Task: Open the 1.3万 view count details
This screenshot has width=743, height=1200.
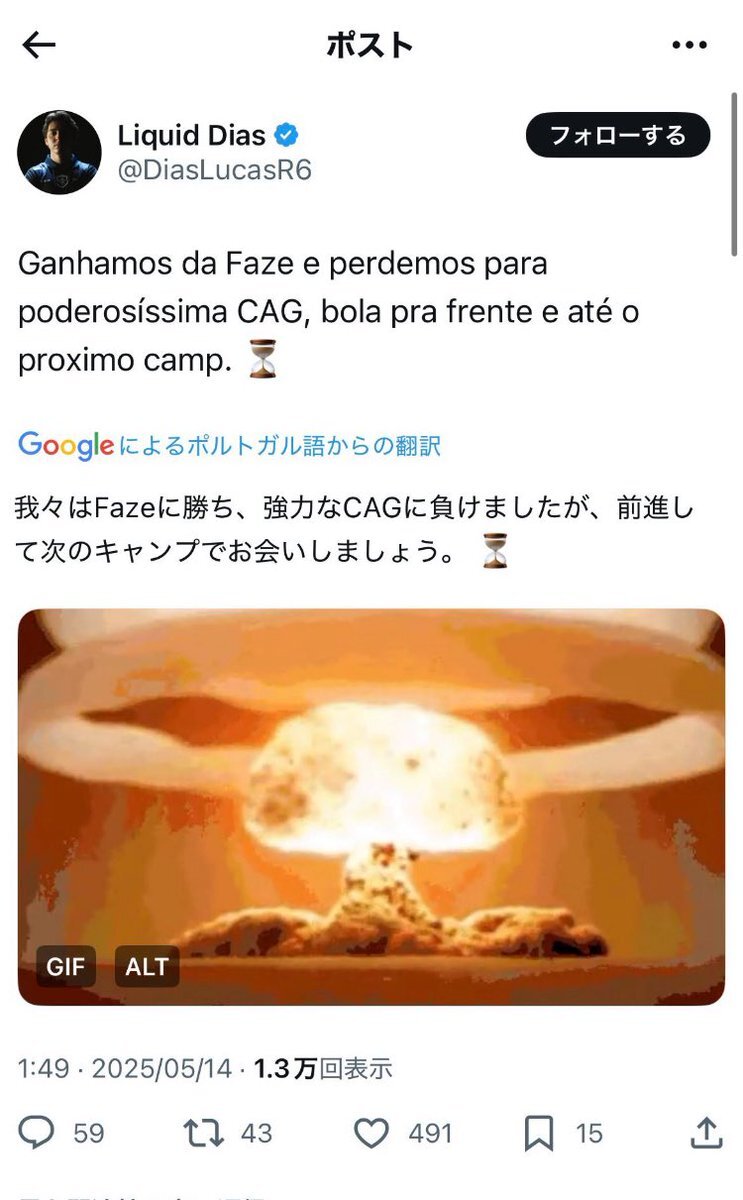Action: [x=323, y=1069]
